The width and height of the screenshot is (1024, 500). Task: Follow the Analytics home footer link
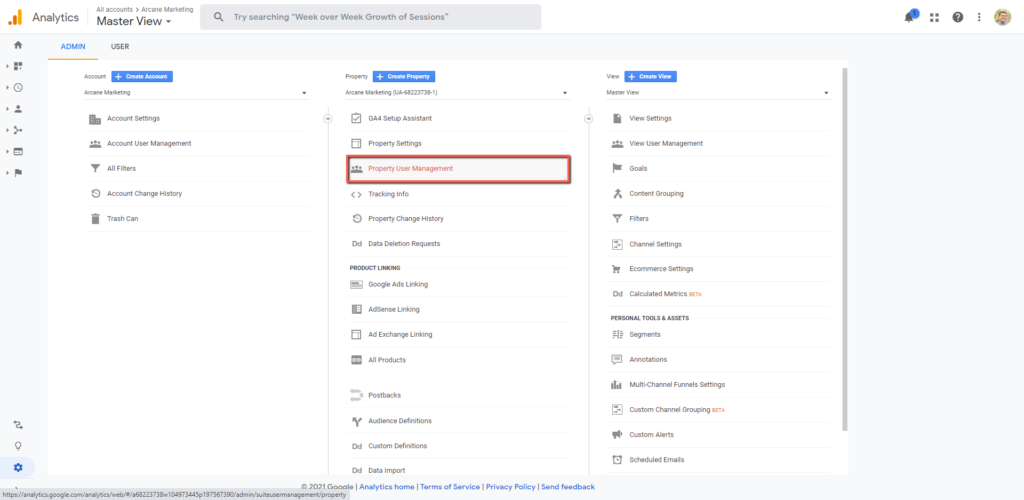pos(387,487)
